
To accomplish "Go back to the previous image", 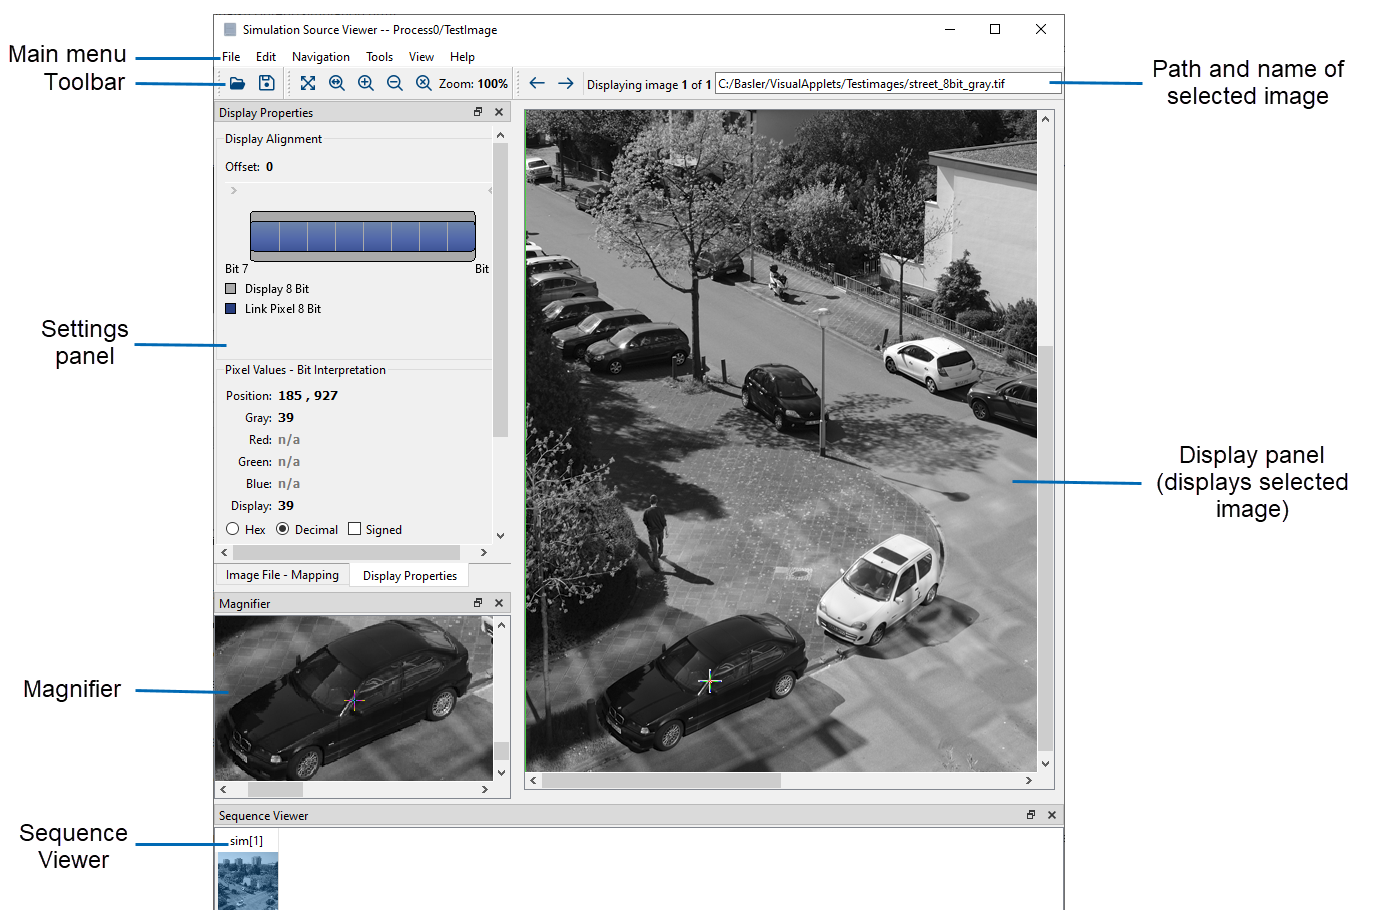I will (538, 83).
